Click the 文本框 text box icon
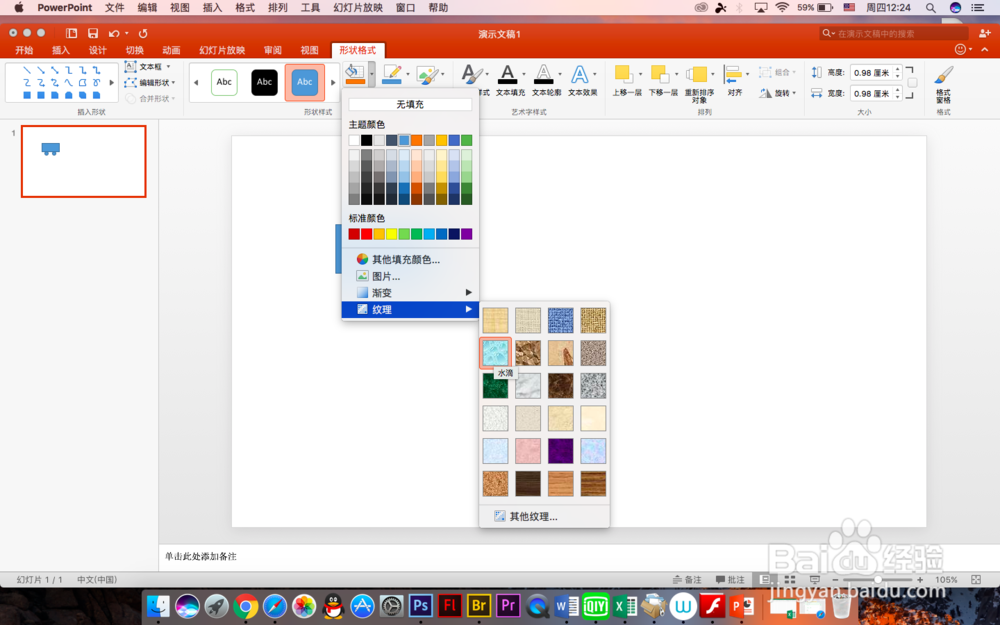The image size is (1000, 625). click(130, 66)
